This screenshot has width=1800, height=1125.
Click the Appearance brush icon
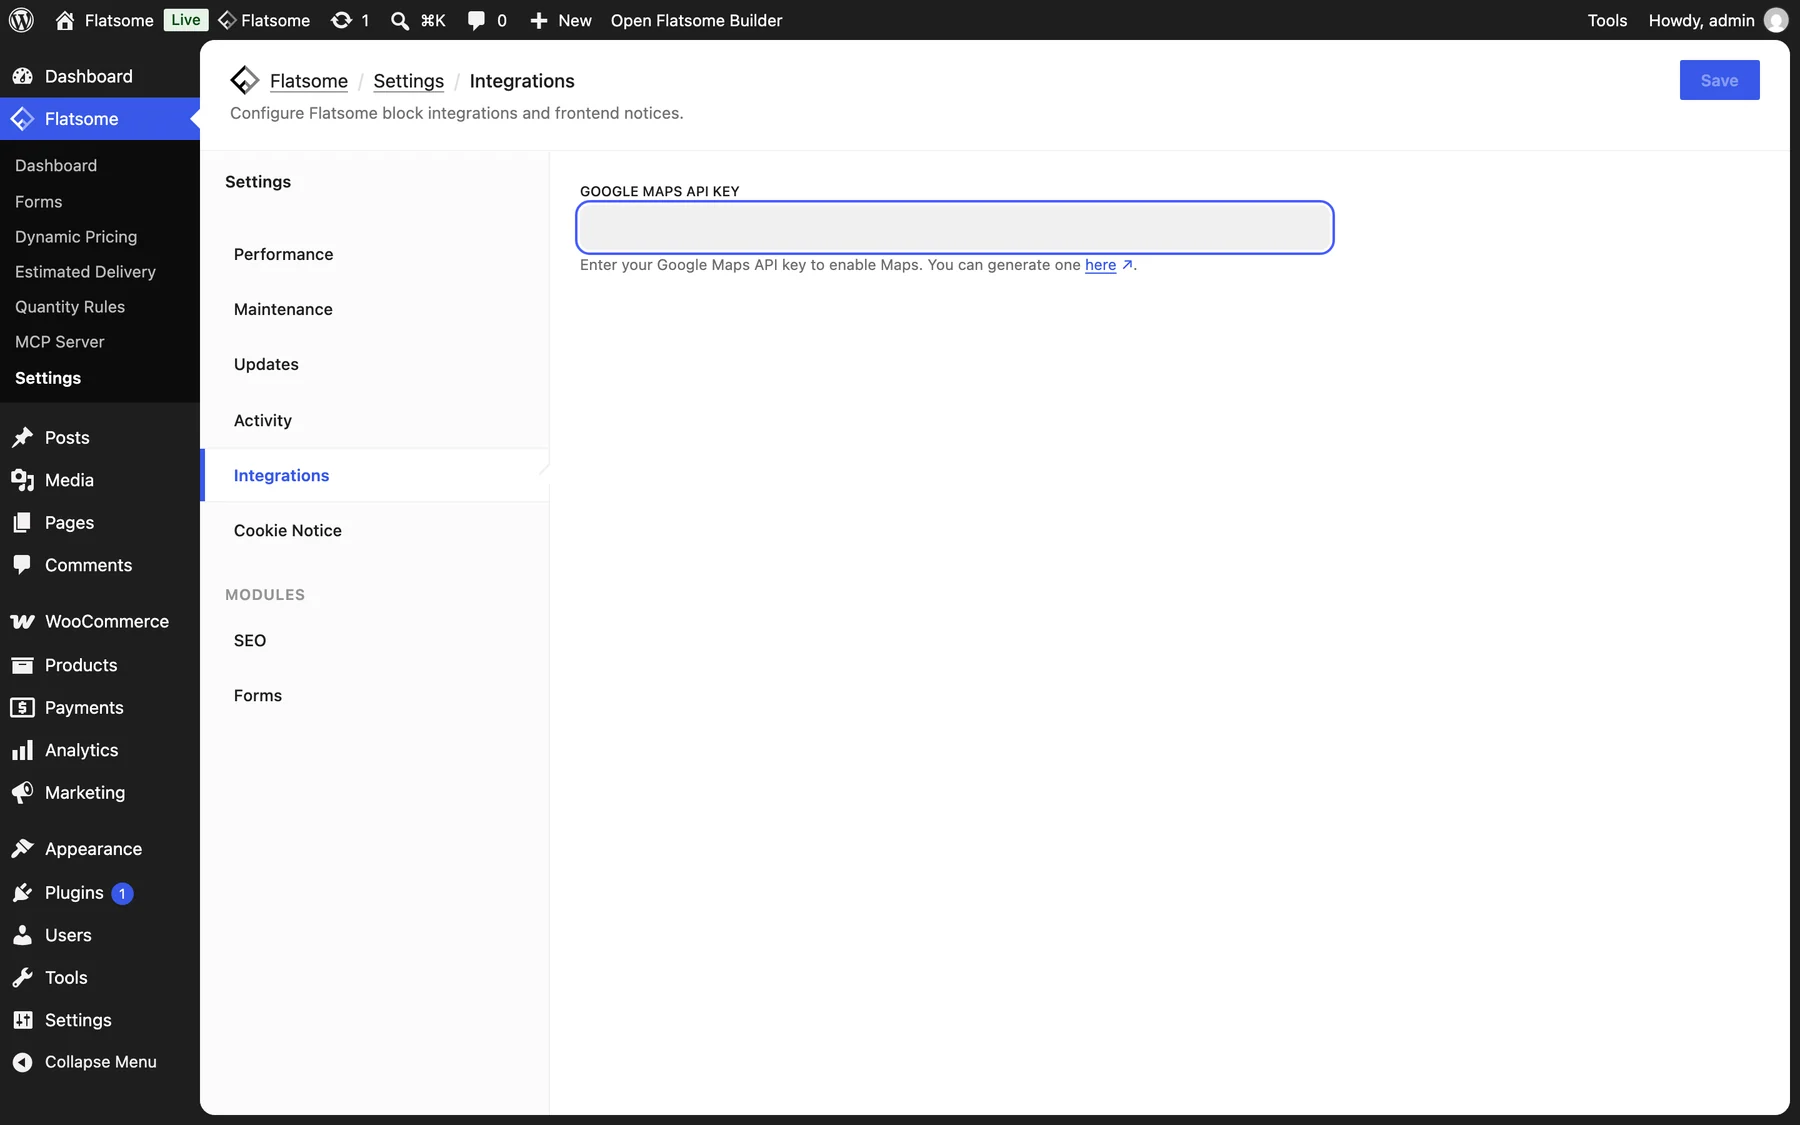click(22, 849)
